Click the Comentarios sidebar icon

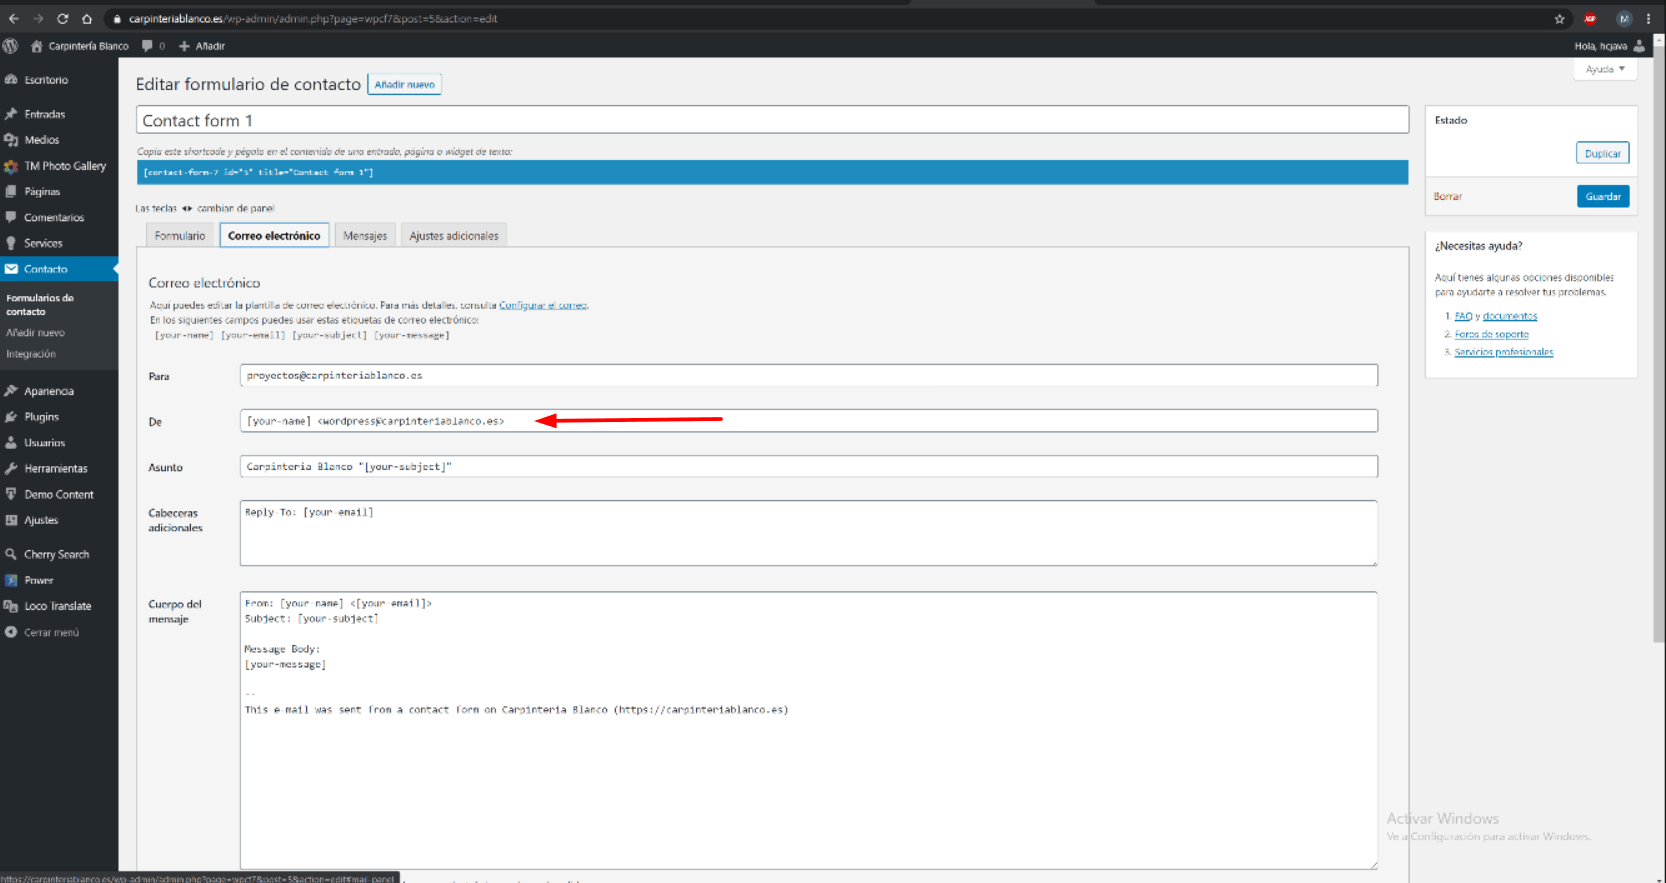click(11, 217)
